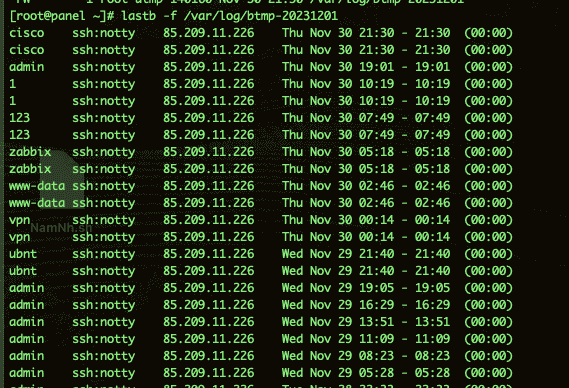Select the first cisco username entry
Screen dimensions: 569x388
(x=26, y=33)
